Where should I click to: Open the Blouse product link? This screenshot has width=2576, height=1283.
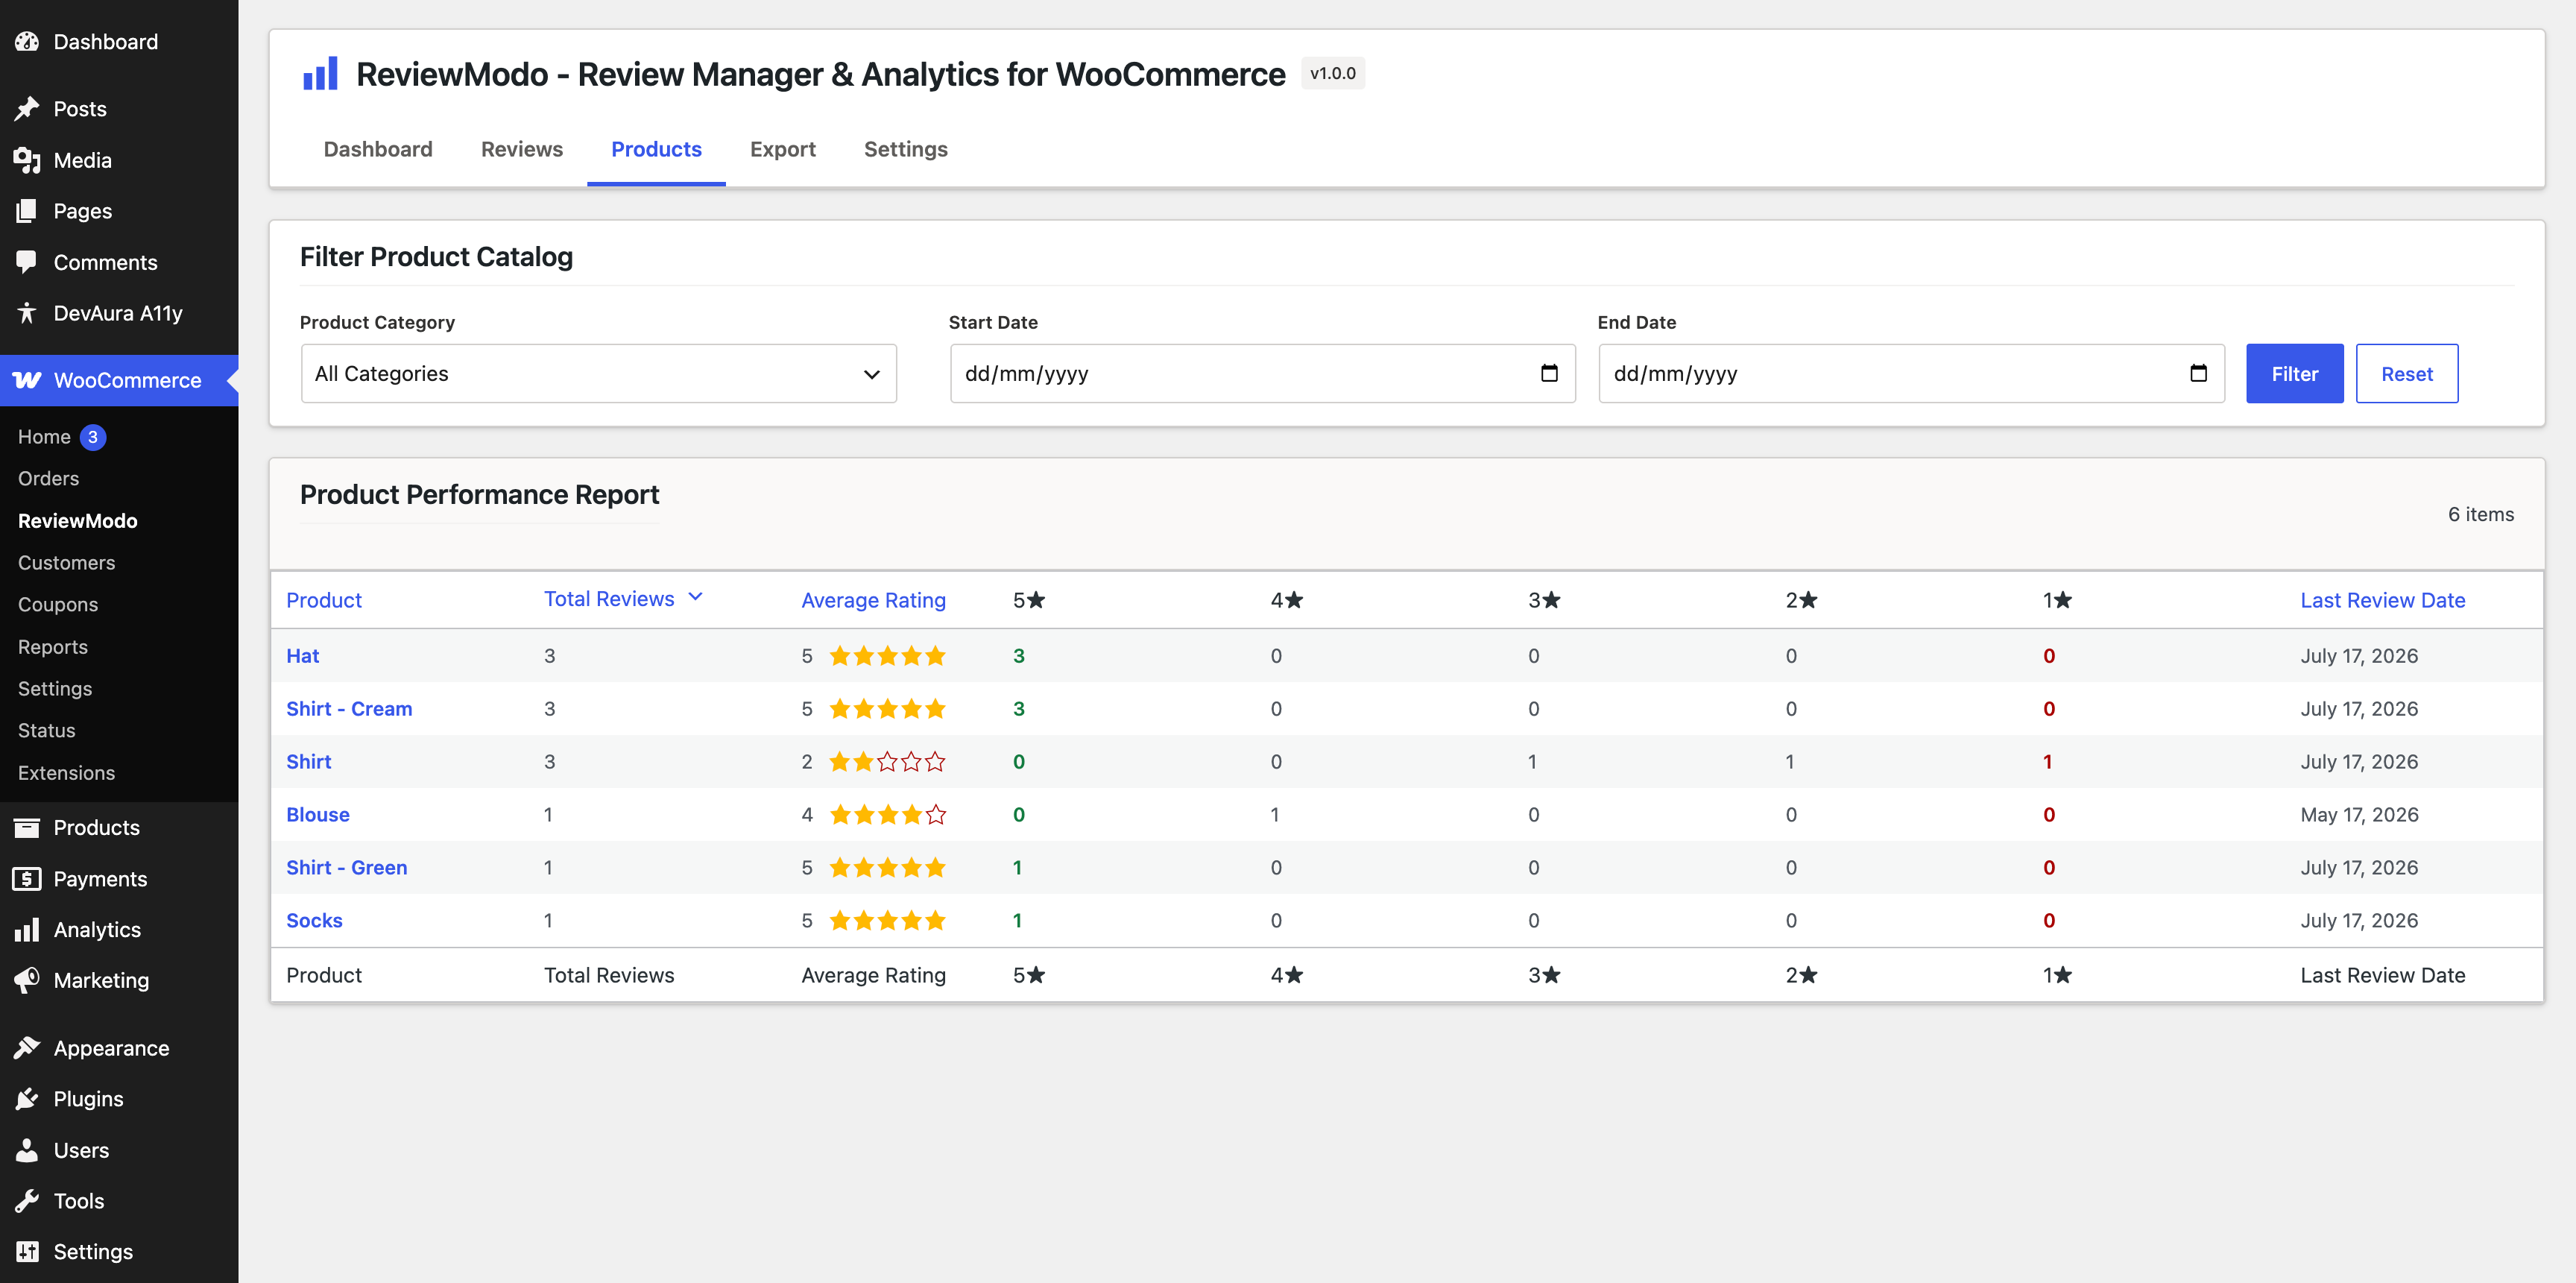(318, 815)
